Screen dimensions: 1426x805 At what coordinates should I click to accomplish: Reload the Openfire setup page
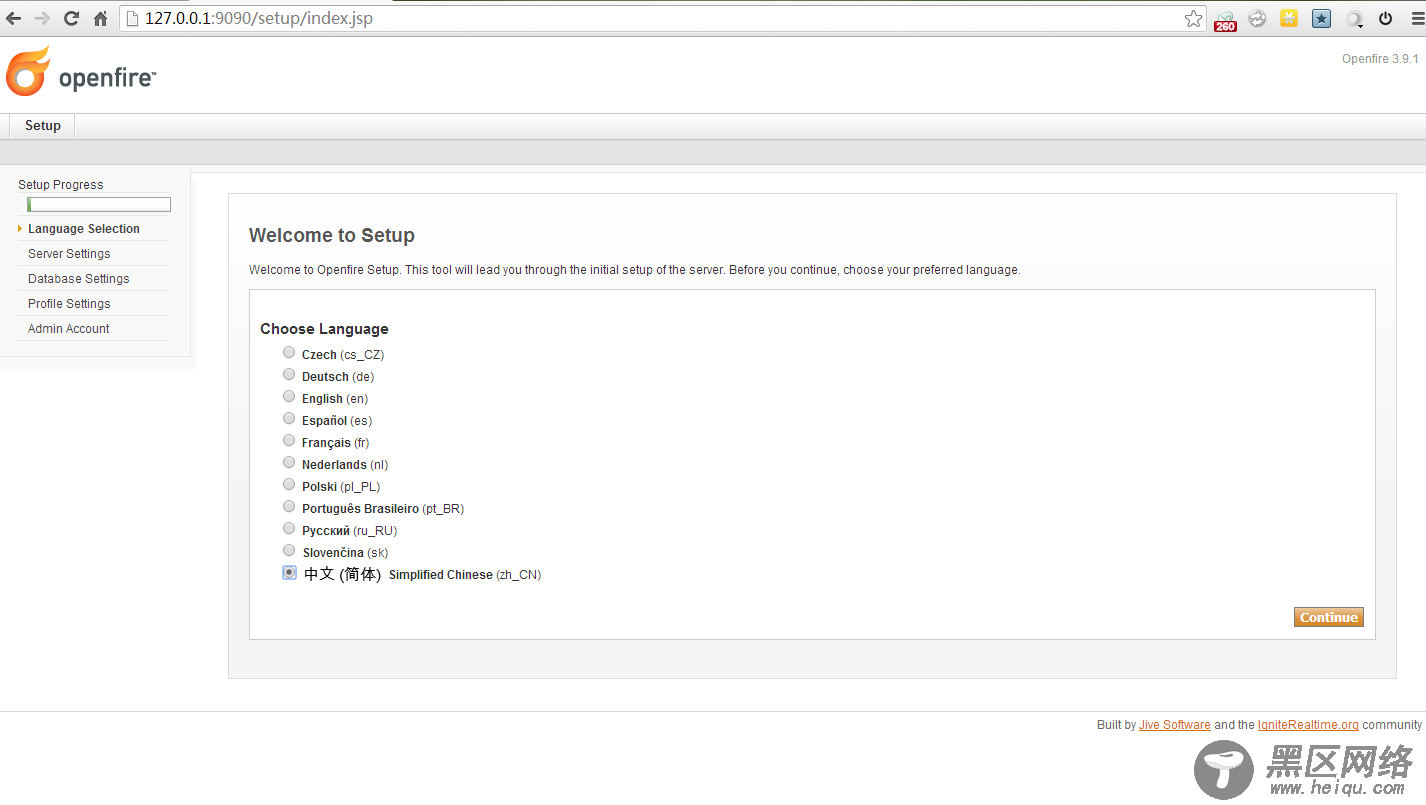[71, 18]
